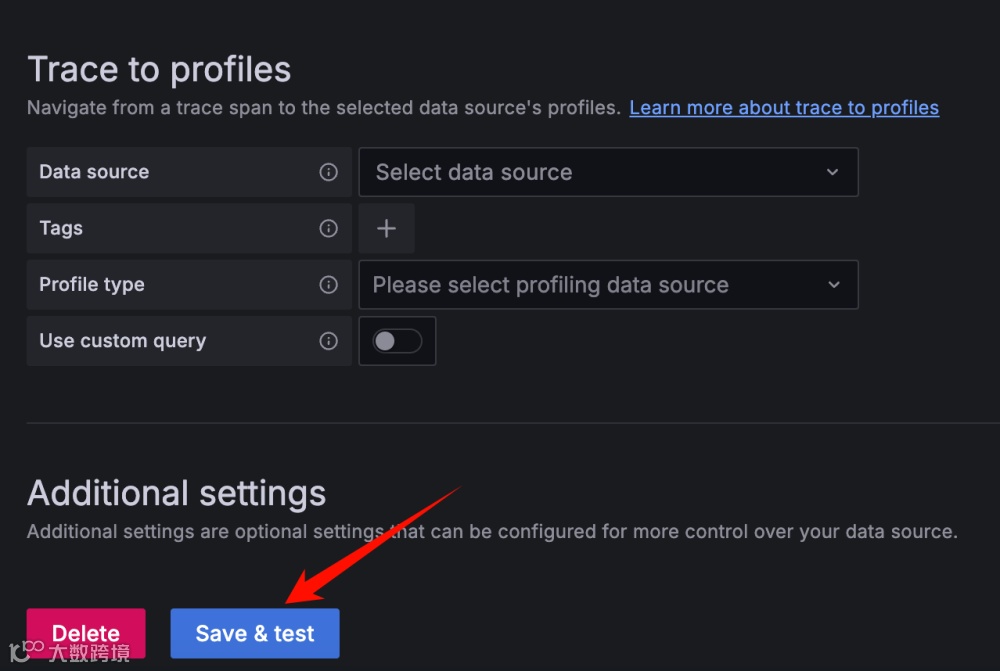This screenshot has height=671, width=1000.
Task: Click the Trace to profiles heading
Action: click(x=159, y=69)
